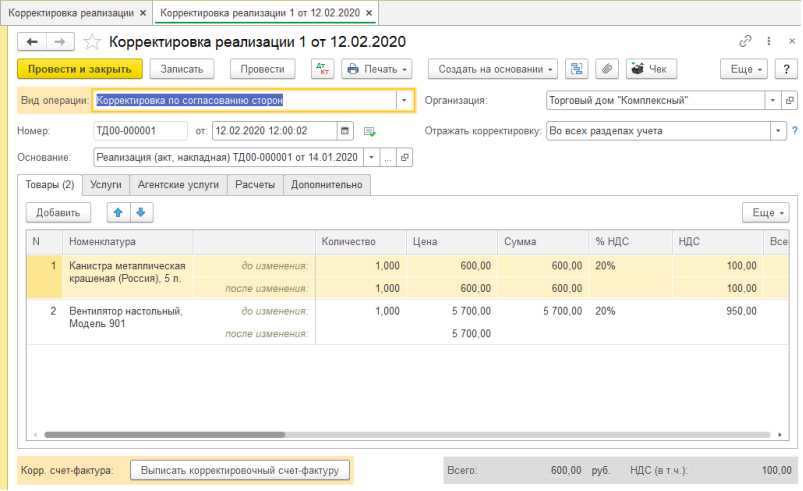803x491 pixels.
Task: Click Выписать корректировочный счет-фактуру button
Action: 240,471
